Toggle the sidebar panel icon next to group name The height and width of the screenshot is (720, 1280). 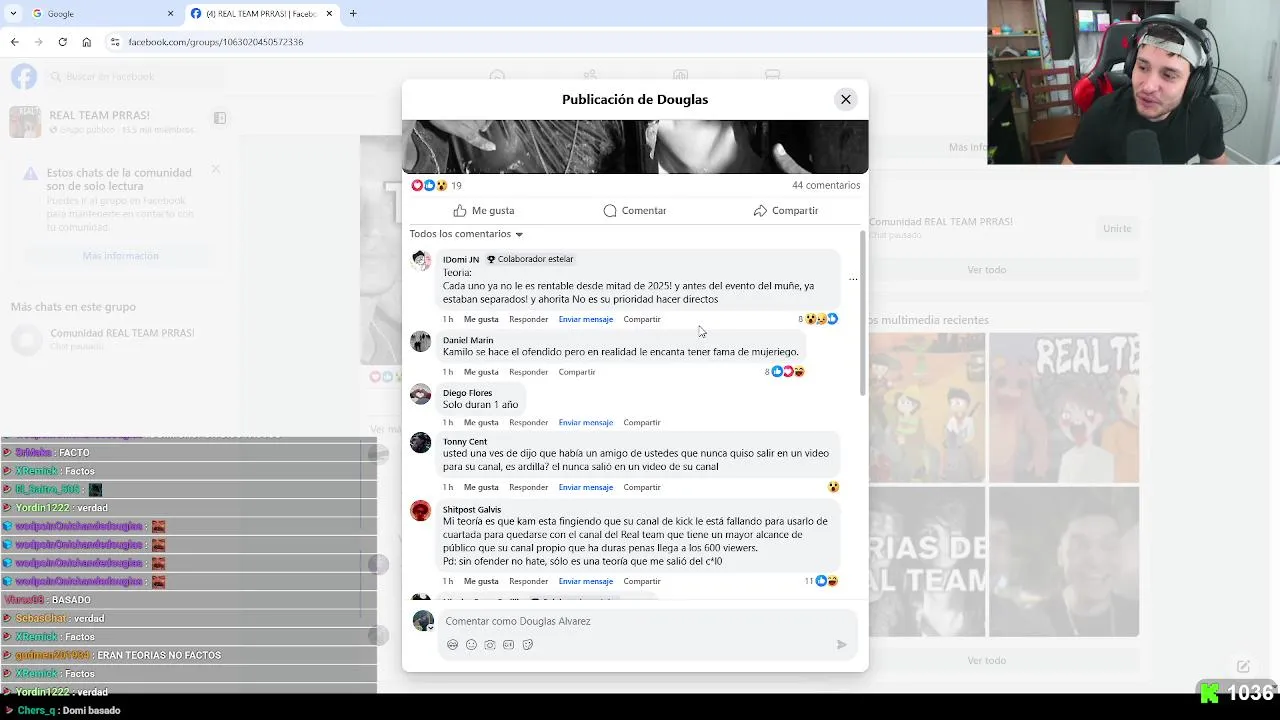(x=220, y=118)
